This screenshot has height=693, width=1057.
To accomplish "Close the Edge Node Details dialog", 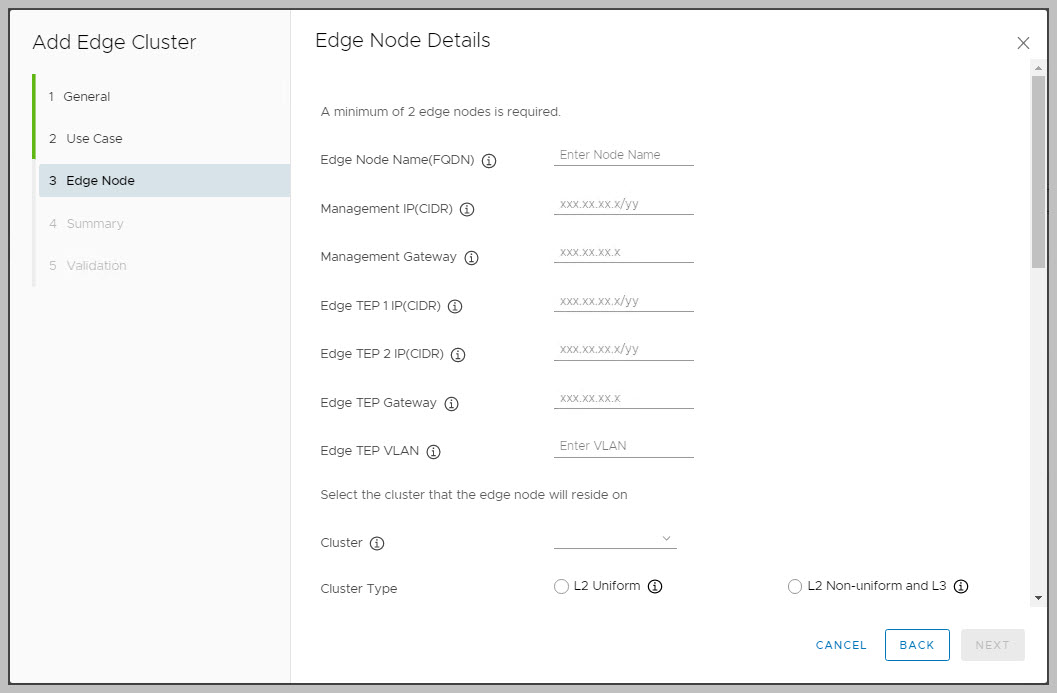I will pyautogui.click(x=1023, y=43).
